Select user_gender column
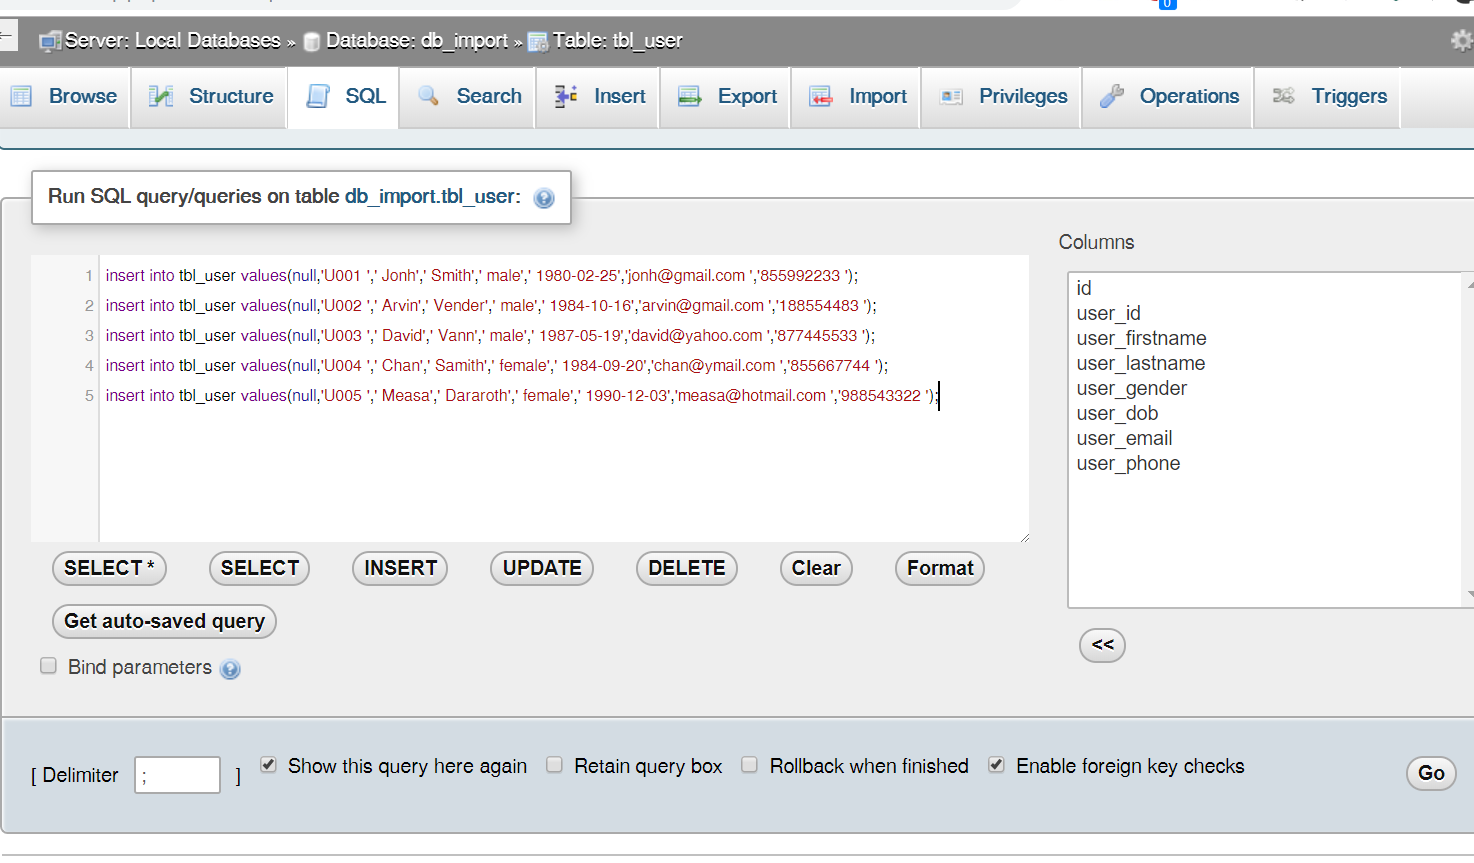Image resolution: width=1474 pixels, height=863 pixels. (1131, 388)
